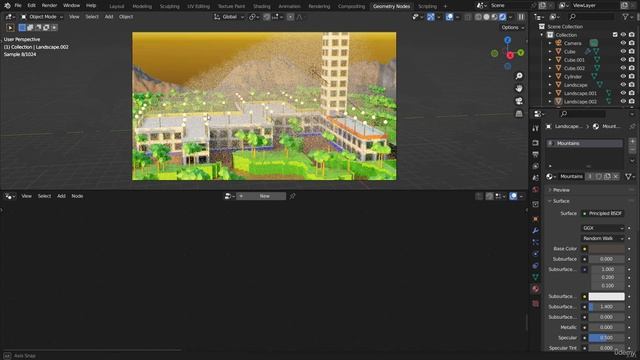Screen dimensions: 640x360
Task: Toggle the Collection exclude checkbox
Action: (615, 35)
